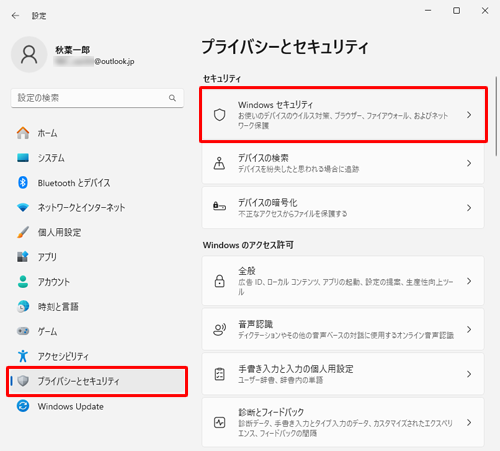Click the 個人用設定 paintbrush icon
500x451 pixels.
click(x=23, y=232)
